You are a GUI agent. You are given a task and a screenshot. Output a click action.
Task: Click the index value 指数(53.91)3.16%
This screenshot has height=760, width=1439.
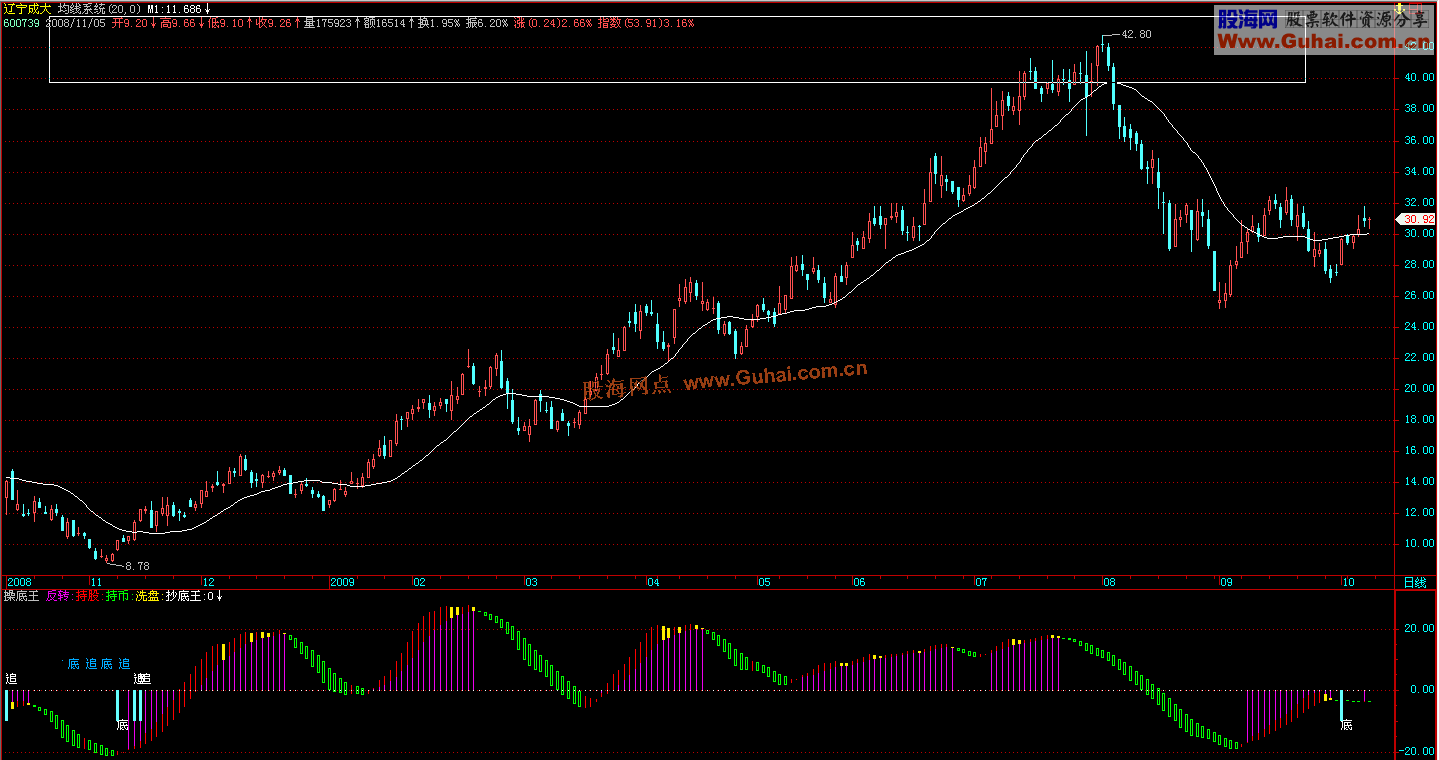646,22
